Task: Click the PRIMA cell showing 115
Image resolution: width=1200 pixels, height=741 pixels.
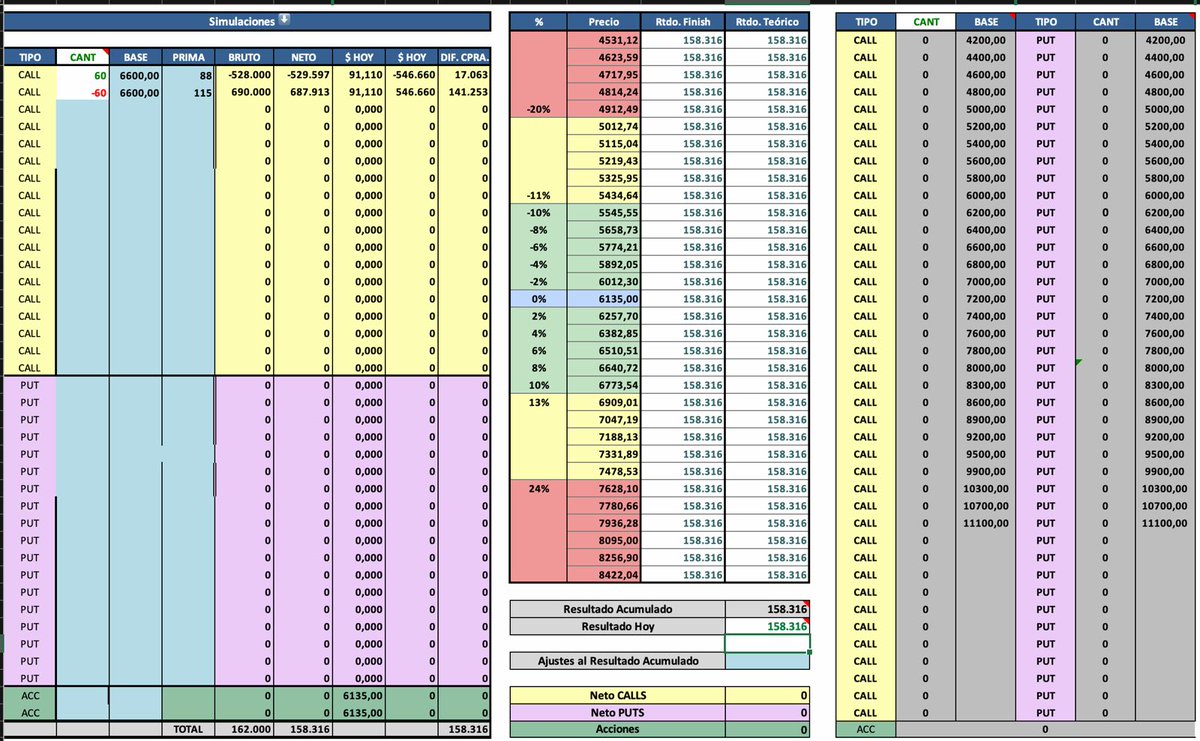Action: tap(188, 91)
